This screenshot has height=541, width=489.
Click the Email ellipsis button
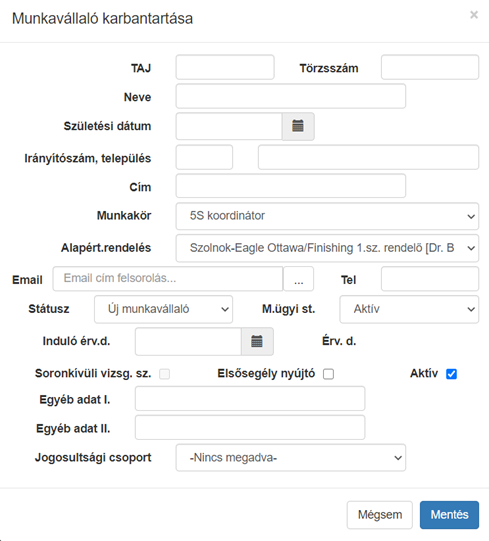299,279
